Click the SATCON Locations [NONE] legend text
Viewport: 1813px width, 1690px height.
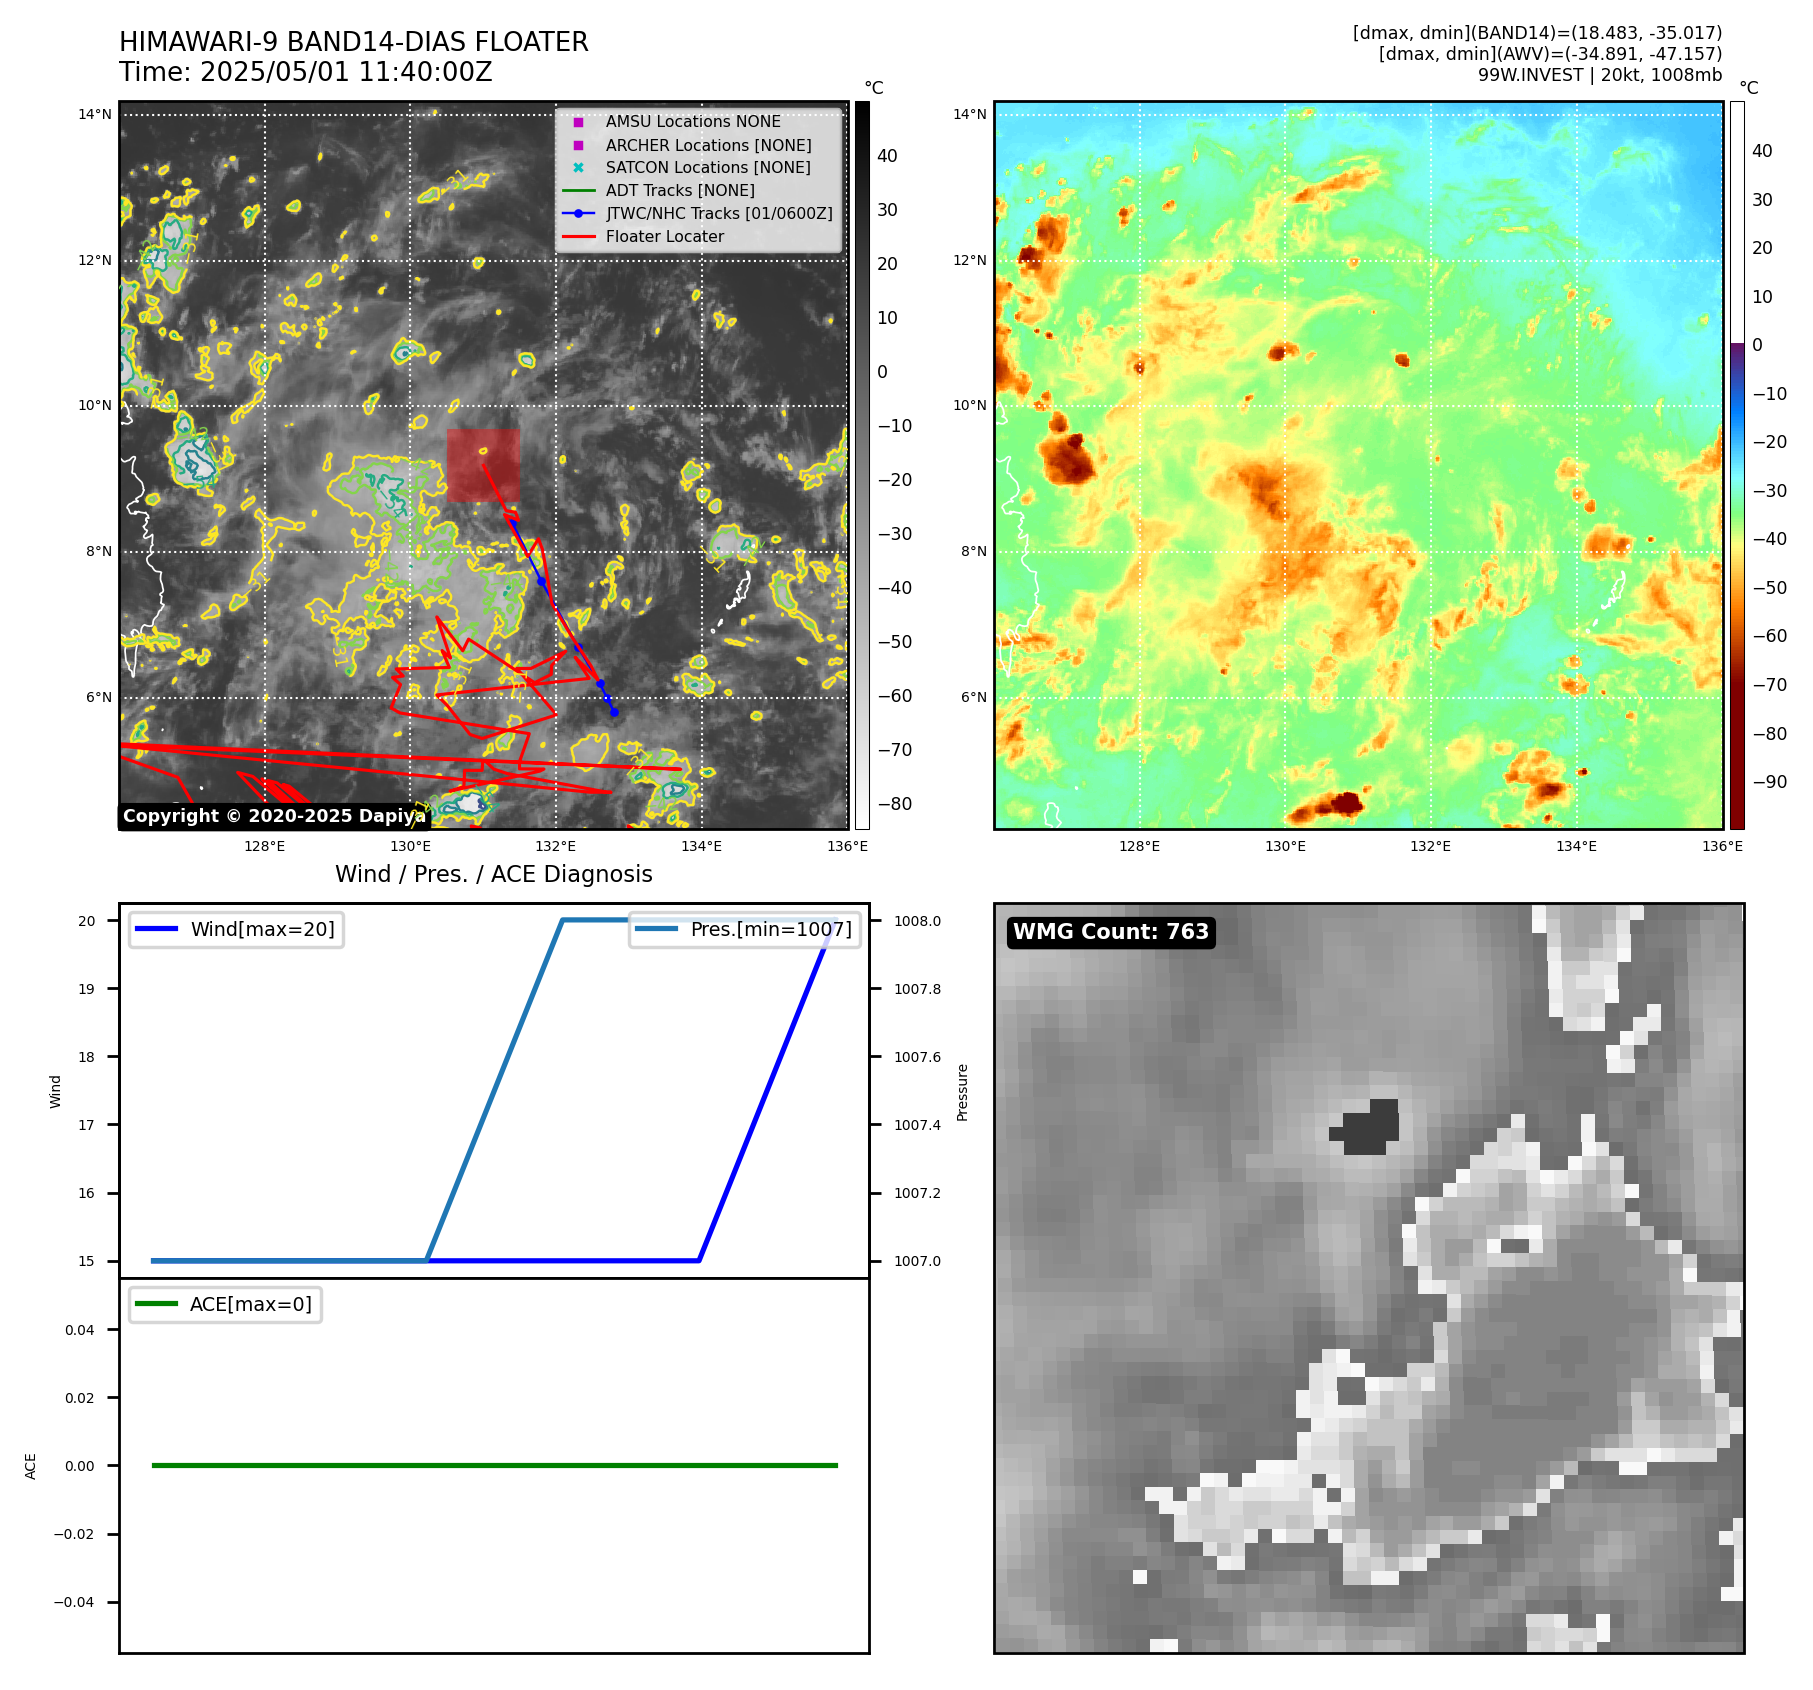pos(708,168)
